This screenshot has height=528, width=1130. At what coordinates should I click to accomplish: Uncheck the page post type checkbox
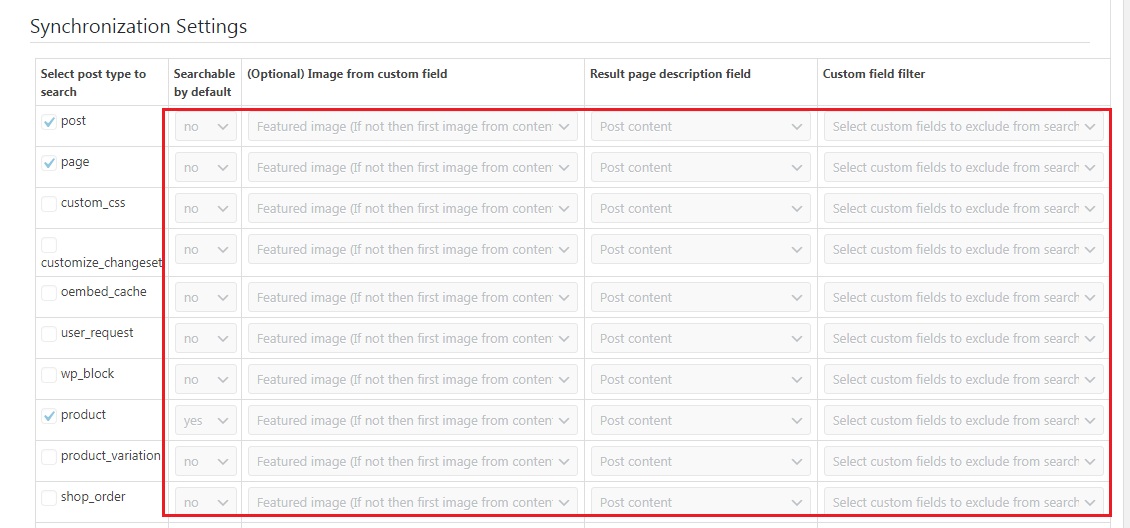coord(49,163)
